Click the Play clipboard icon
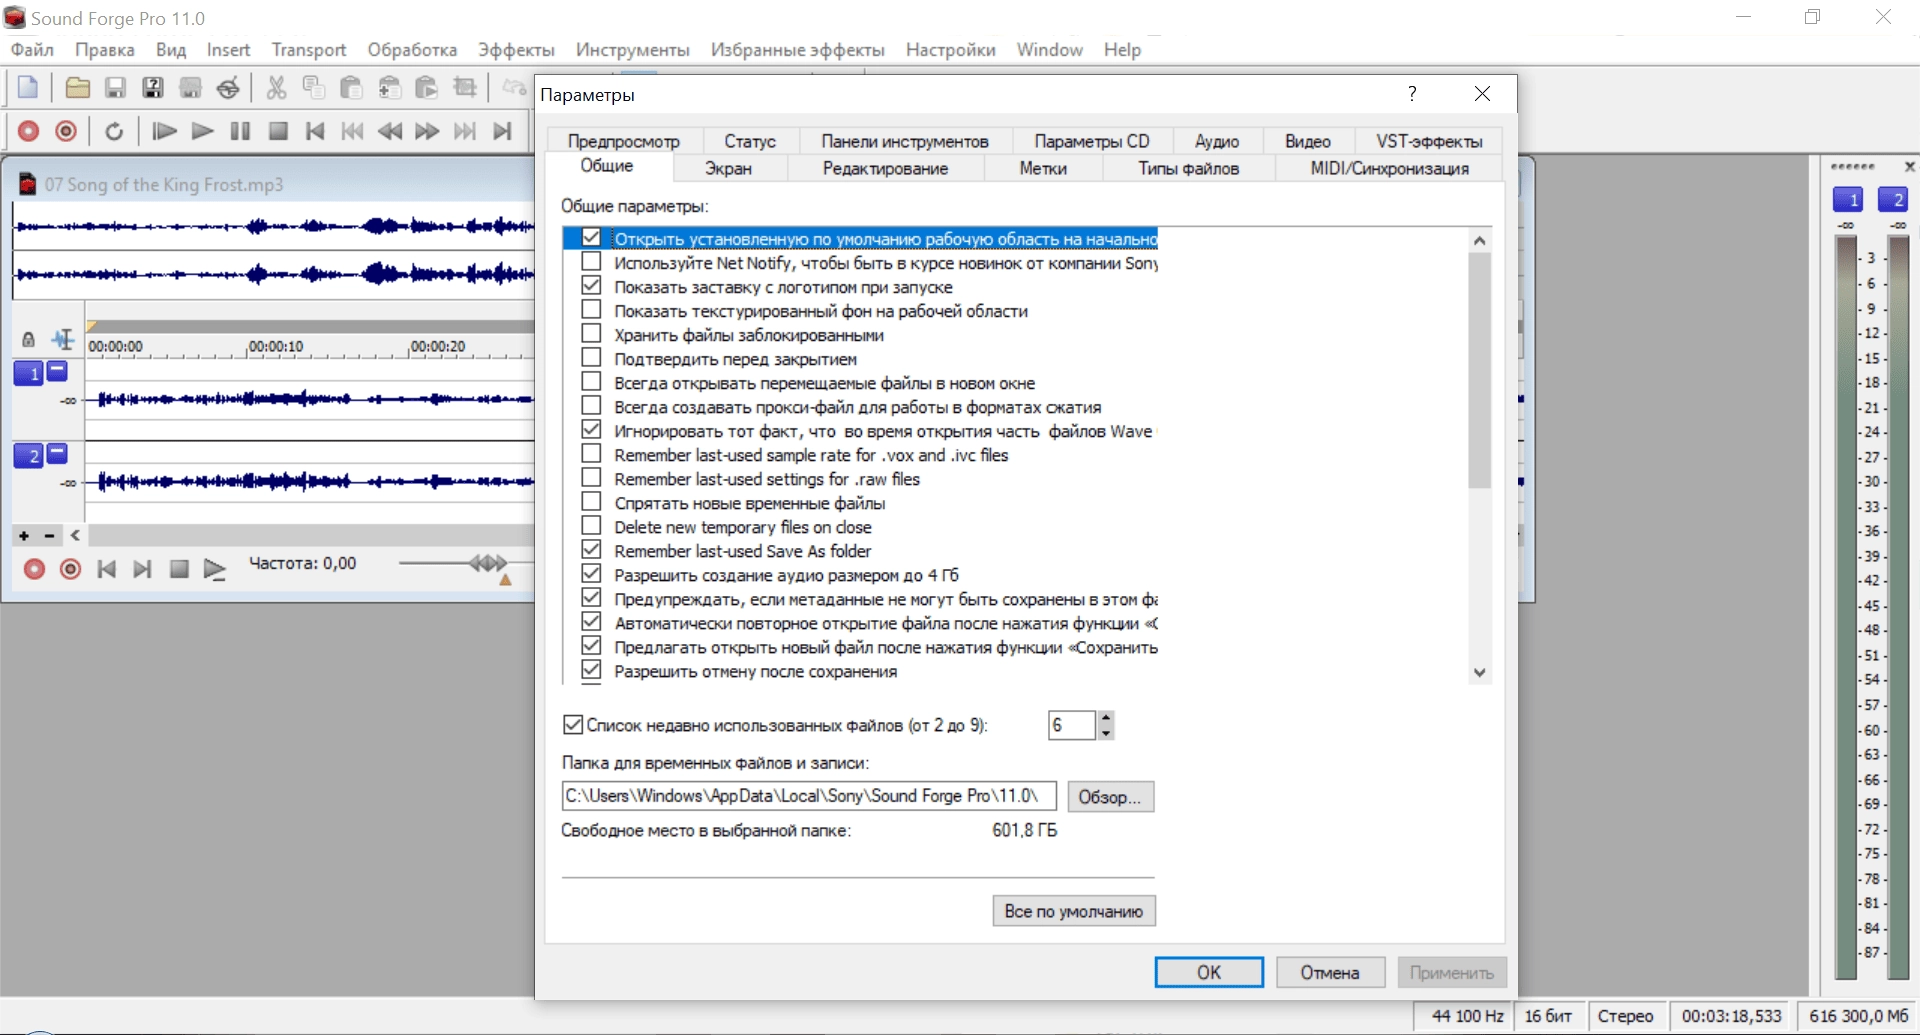This screenshot has width=1920, height=1035. 427,88
